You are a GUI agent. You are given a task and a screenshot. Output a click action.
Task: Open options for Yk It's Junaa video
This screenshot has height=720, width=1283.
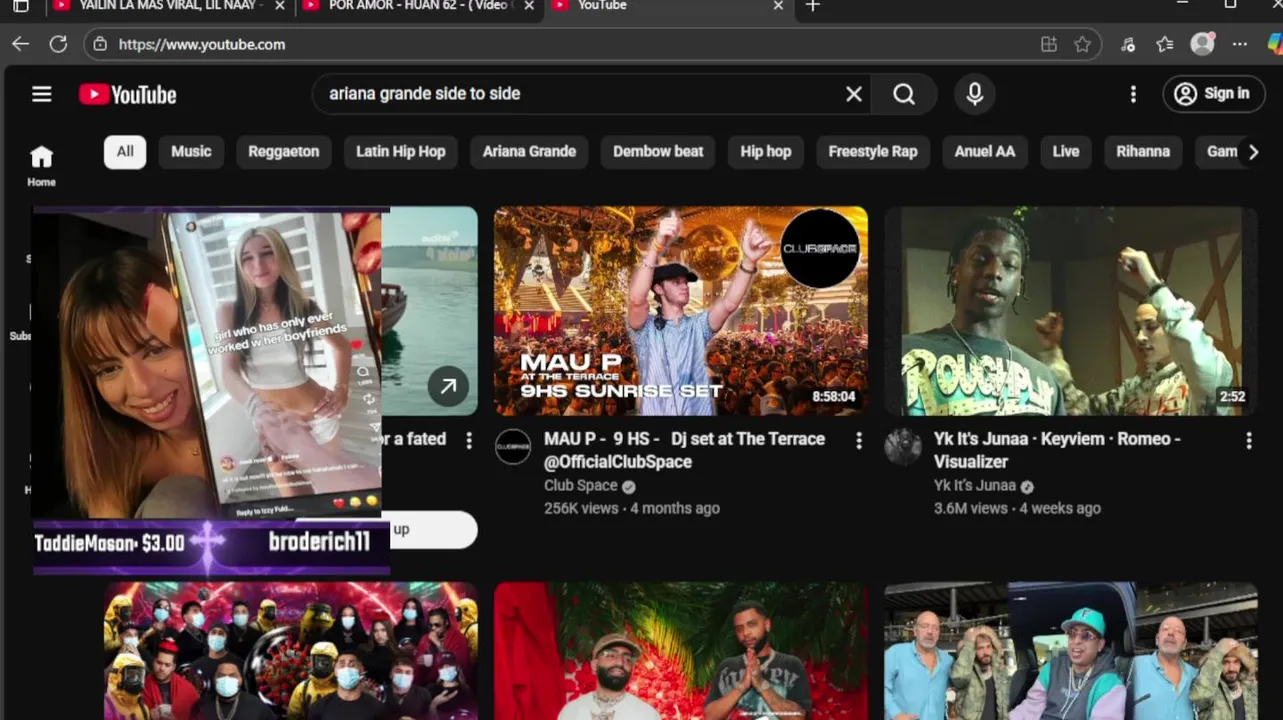point(1248,440)
